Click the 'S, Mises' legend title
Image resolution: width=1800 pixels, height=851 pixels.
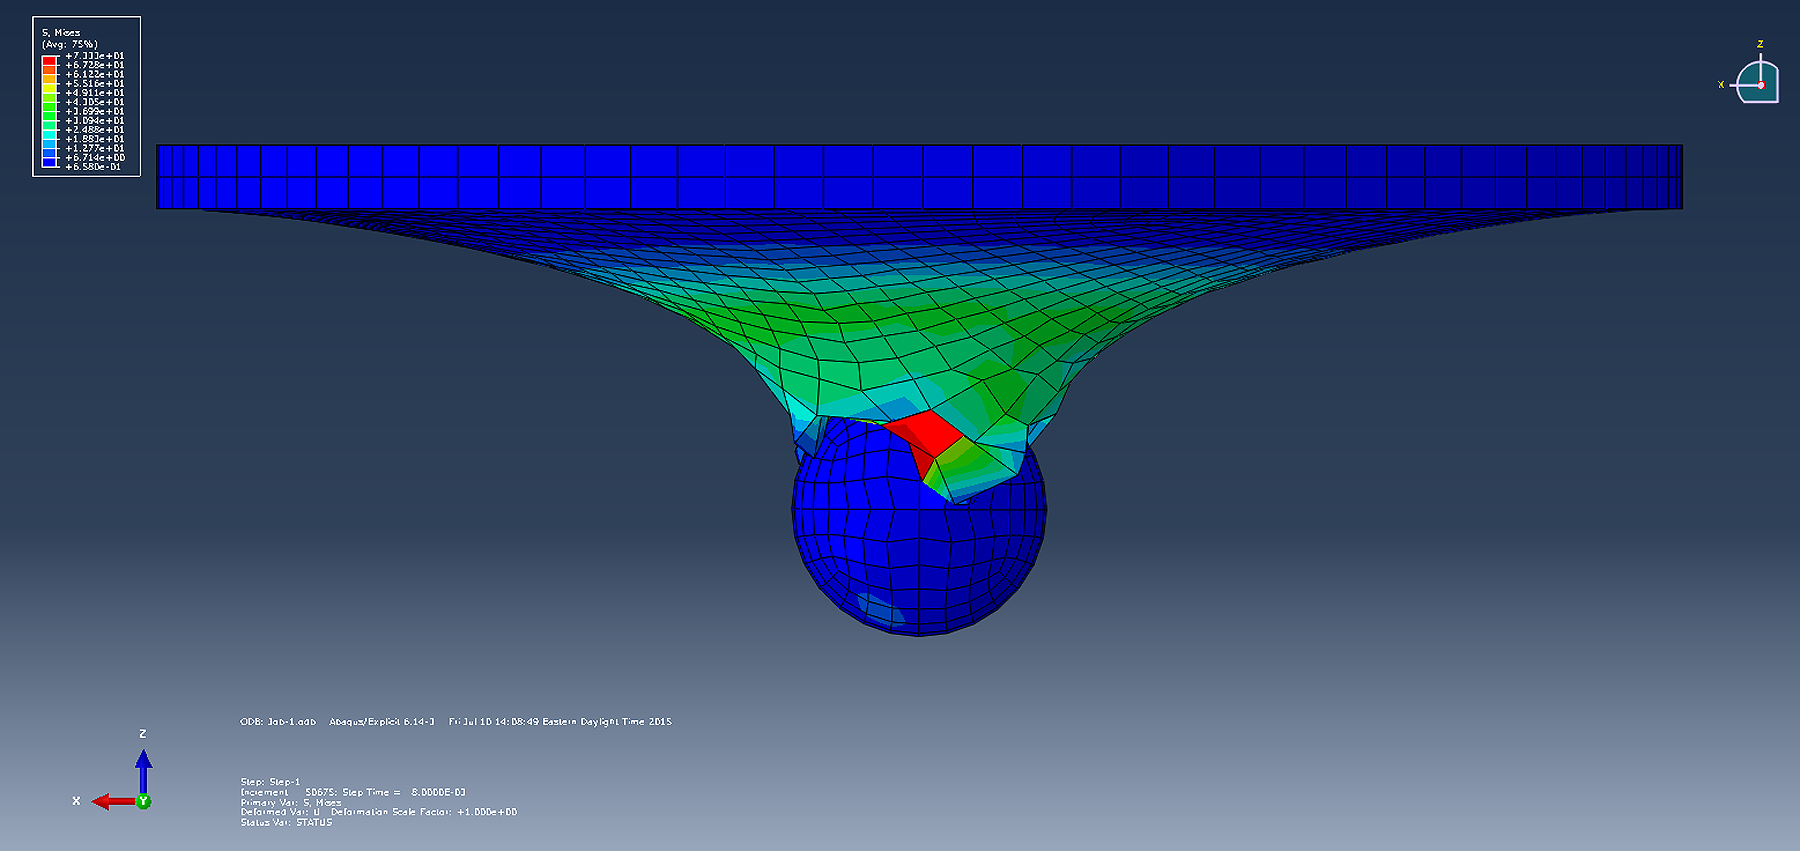(x=61, y=33)
